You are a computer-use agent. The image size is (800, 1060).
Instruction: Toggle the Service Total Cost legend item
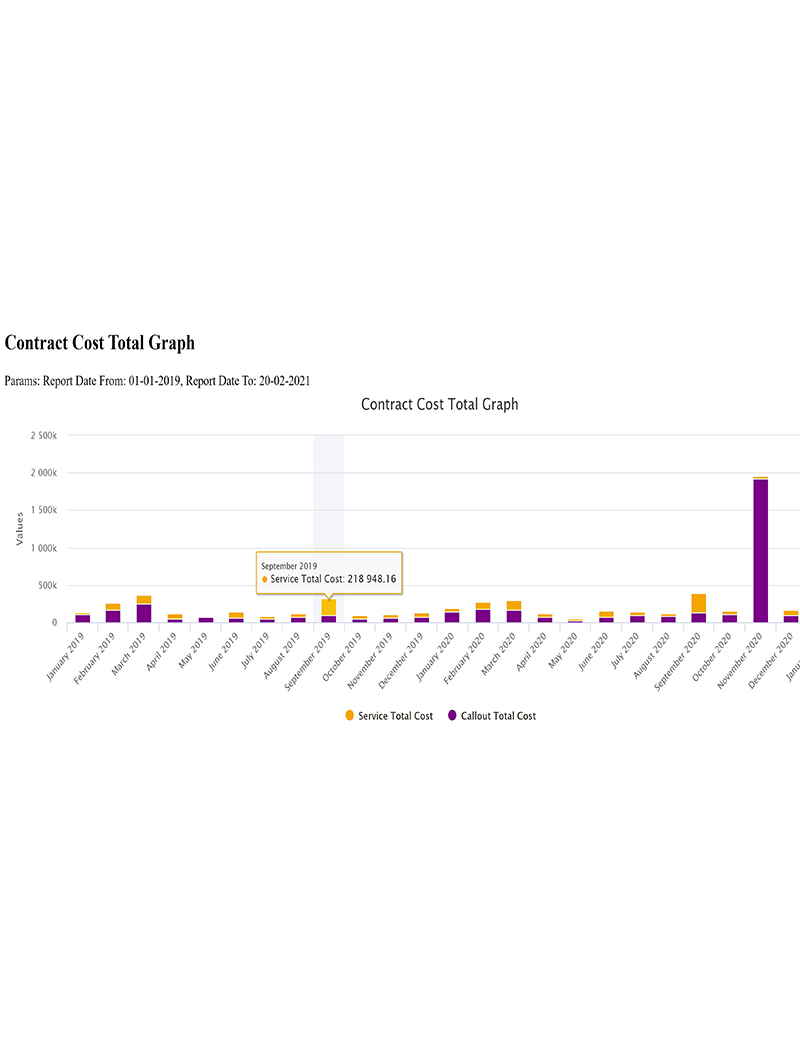click(395, 716)
